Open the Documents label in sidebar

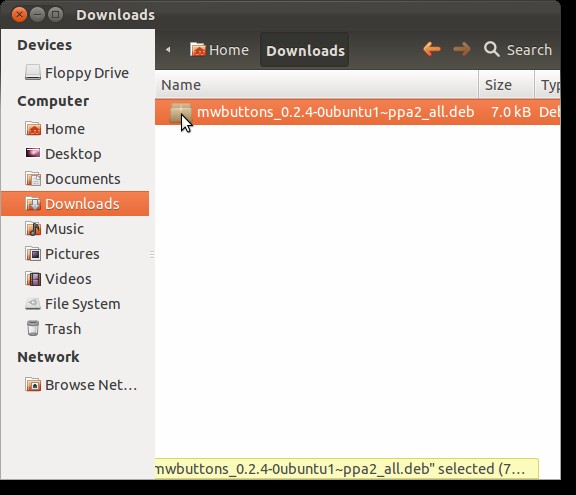[83, 179]
